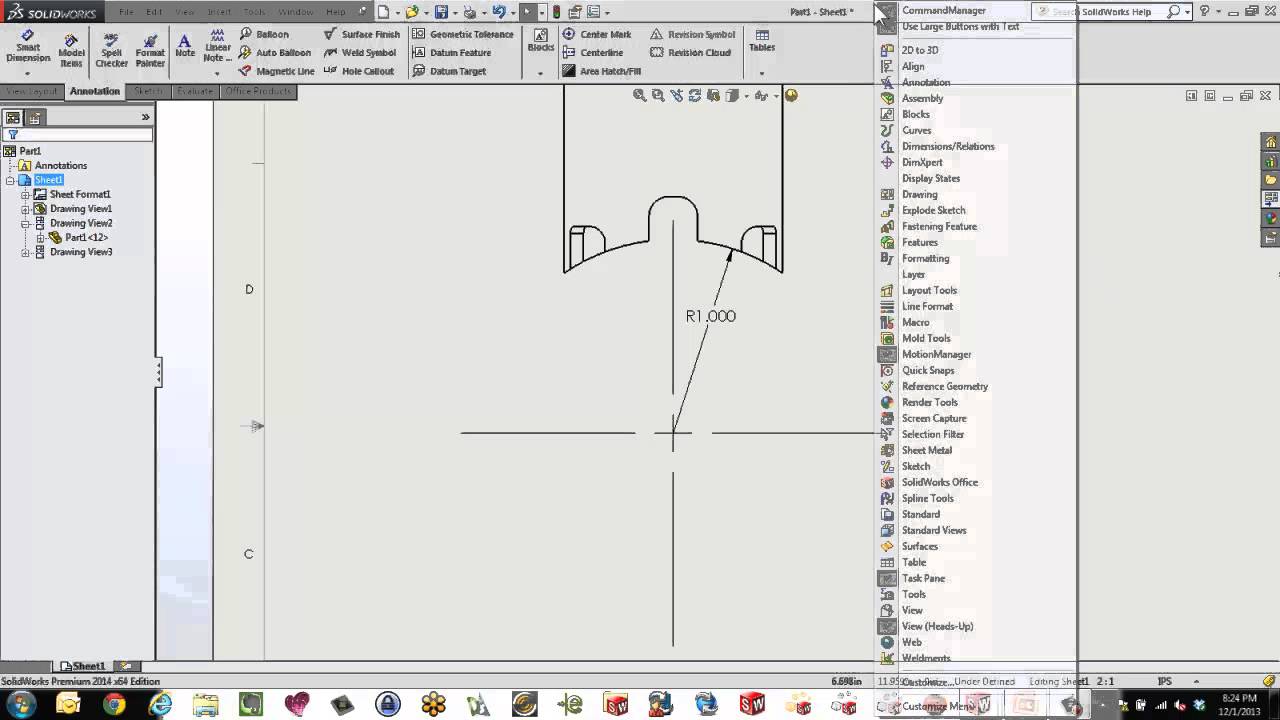Insert a Note annotation

[x=185, y=46]
